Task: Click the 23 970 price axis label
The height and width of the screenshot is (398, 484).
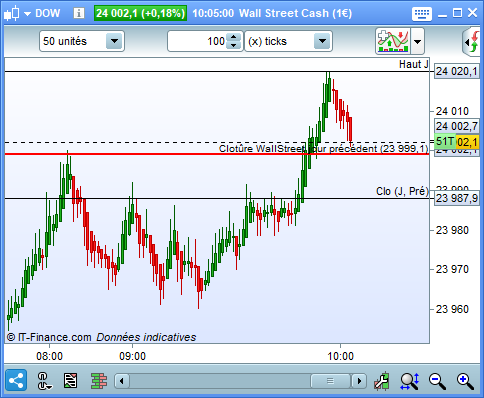Action: point(452,269)
